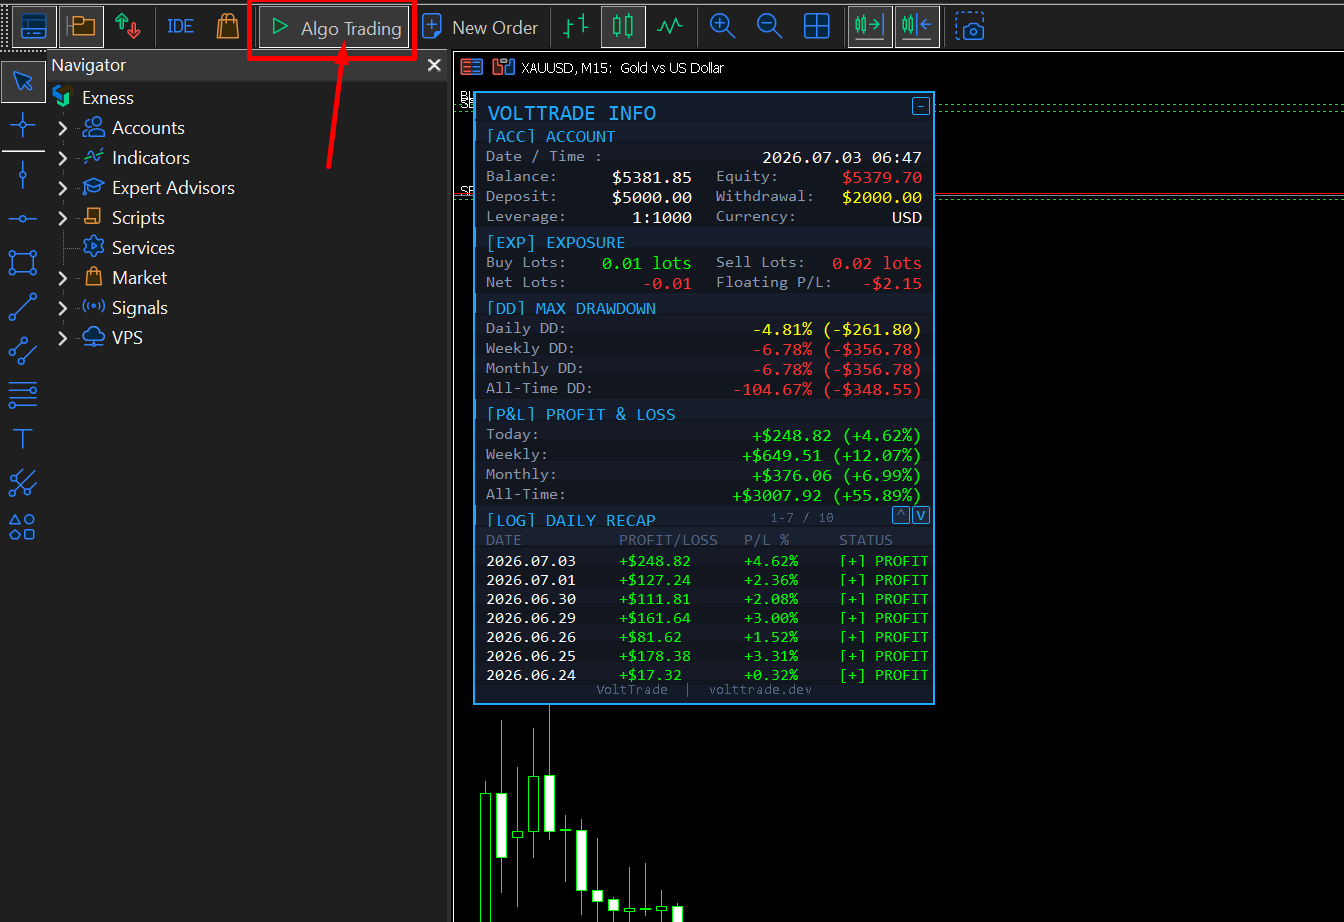The width and height of the screenshot is (1344, 922).
Task: Click the Floating P/L -$2.15 value
Action: [892, 283]
